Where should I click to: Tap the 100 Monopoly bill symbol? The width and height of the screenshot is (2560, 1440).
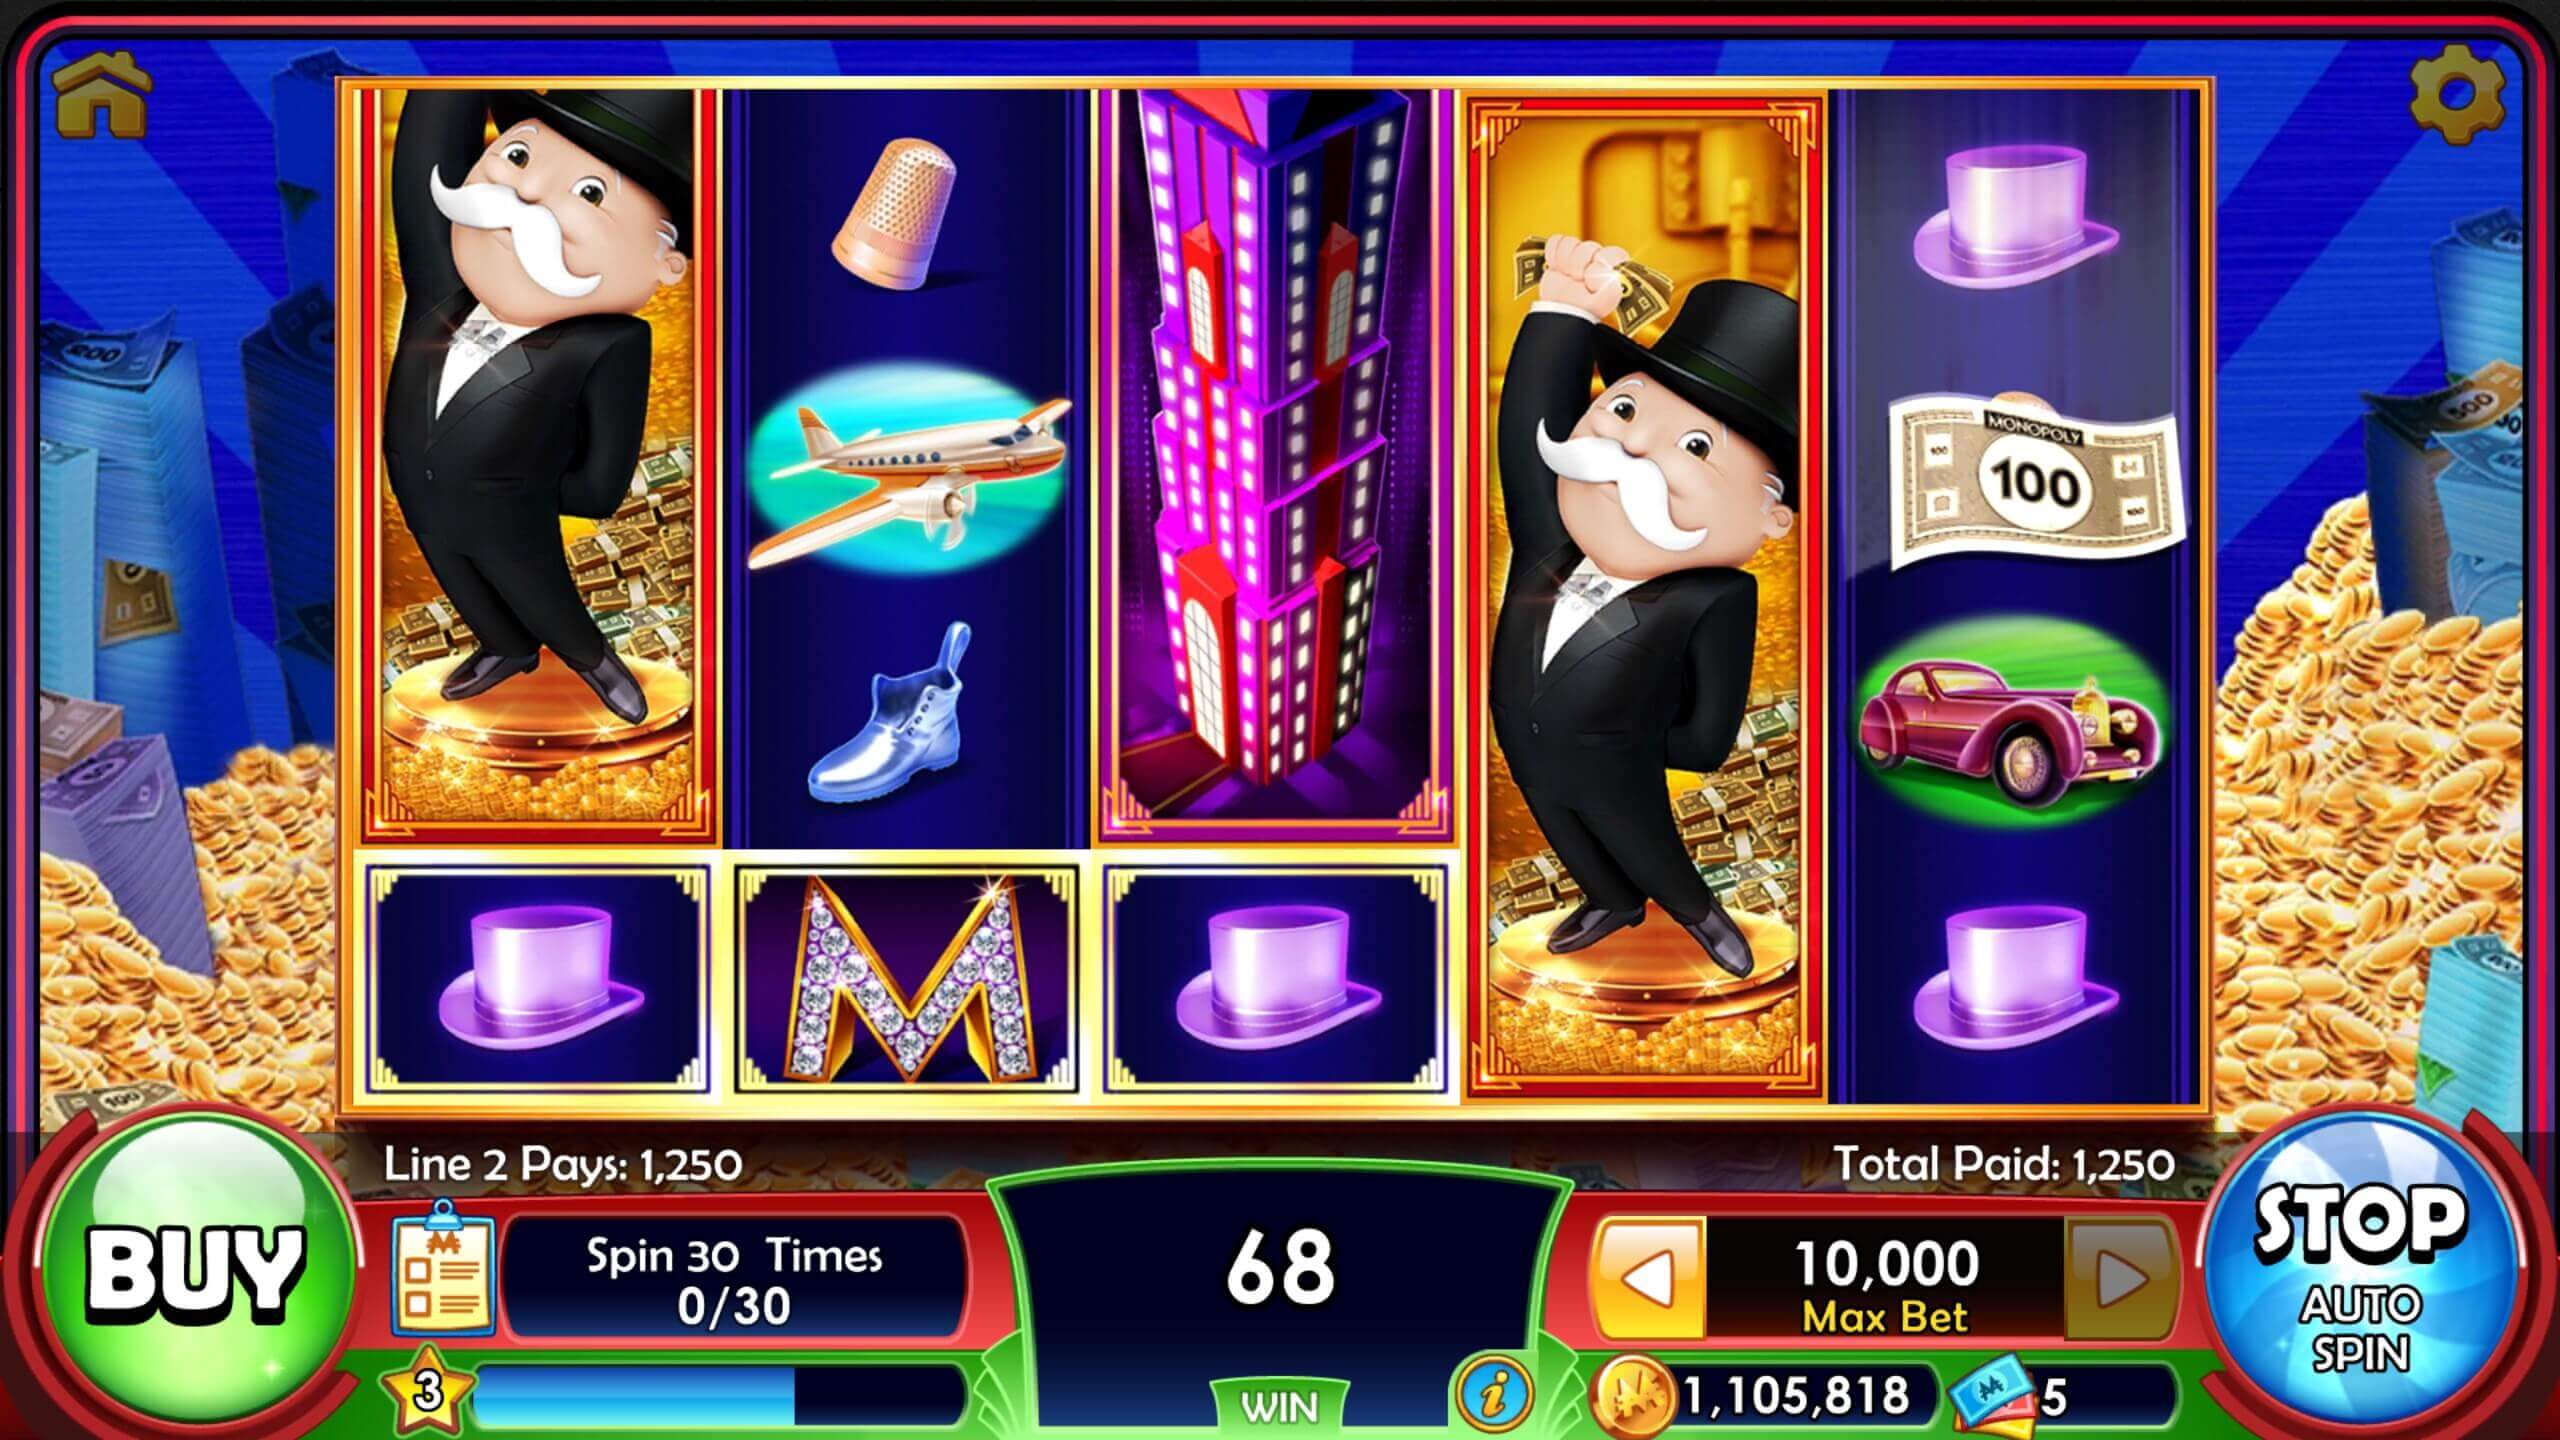[2034, 483]
